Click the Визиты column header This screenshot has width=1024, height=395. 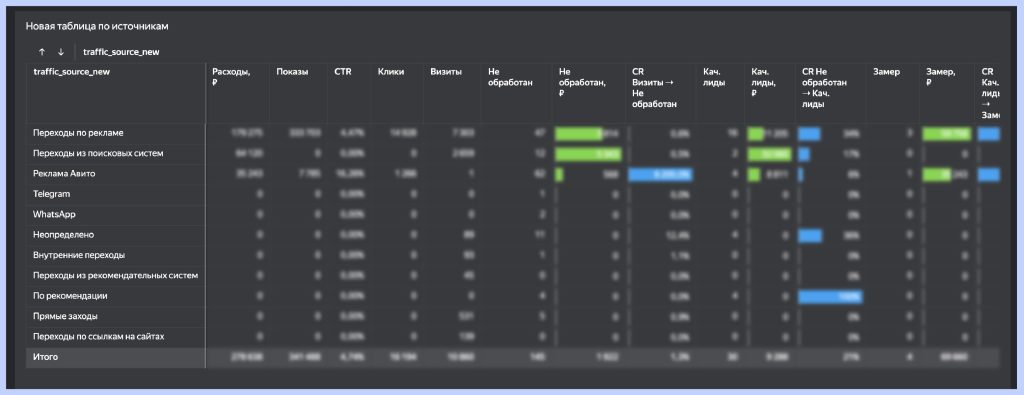[446, 72]
